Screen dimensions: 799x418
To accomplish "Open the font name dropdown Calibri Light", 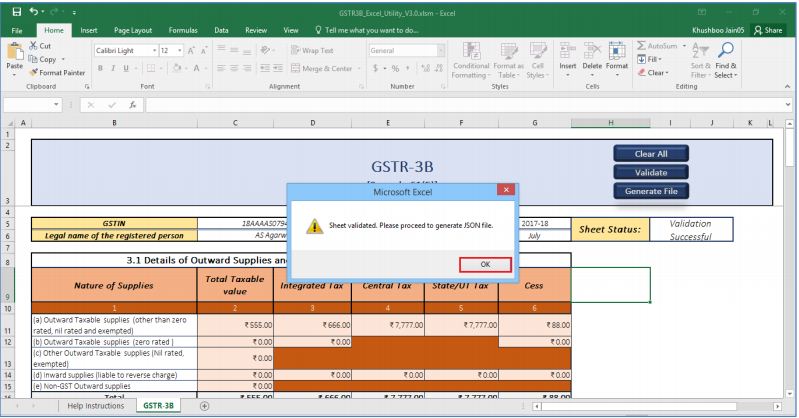I will [x=154, y=50].
